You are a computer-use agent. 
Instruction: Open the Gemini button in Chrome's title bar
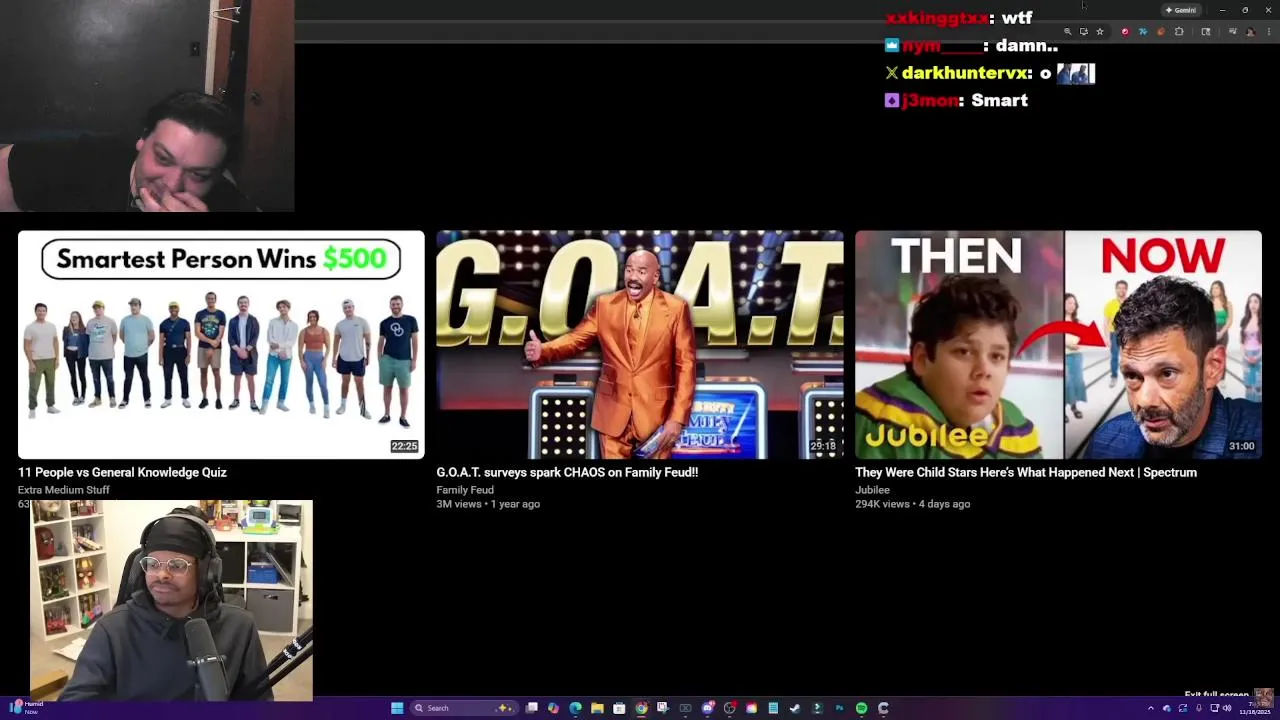1182,10
